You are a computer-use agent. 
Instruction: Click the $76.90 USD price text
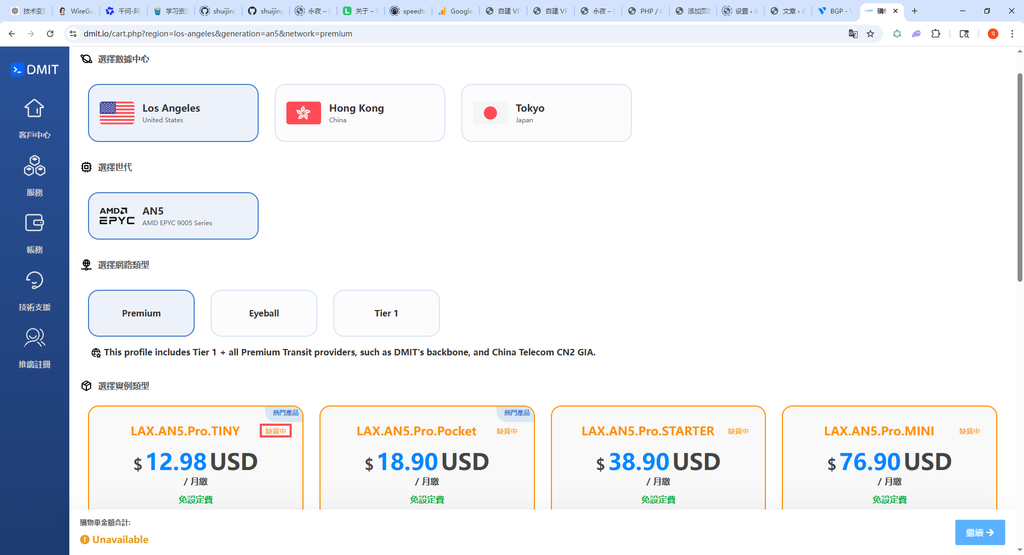coord(890,462)
